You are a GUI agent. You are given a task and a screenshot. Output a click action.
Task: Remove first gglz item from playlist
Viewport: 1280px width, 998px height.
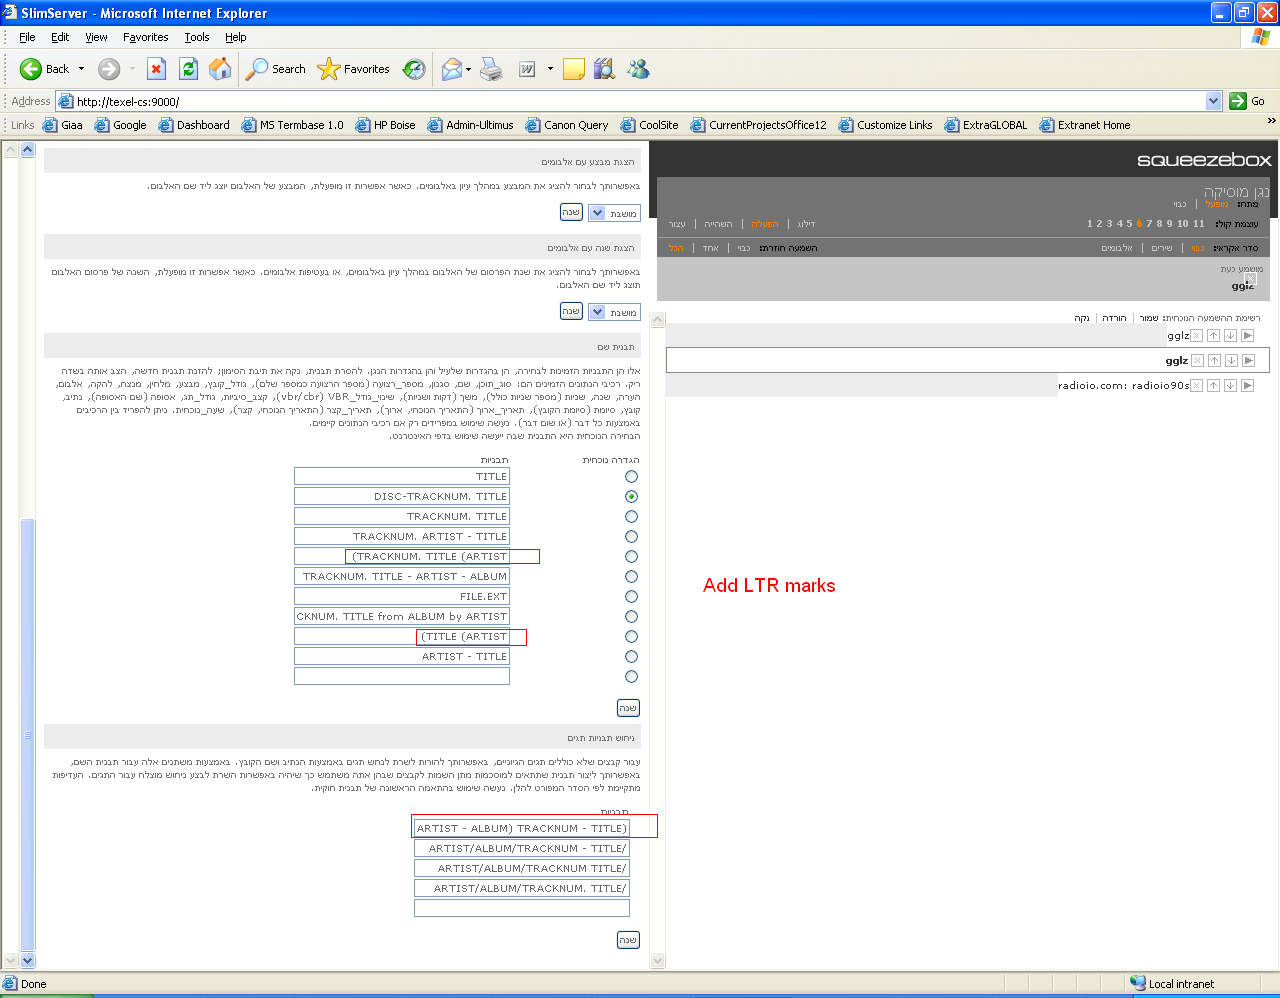[x=1196, y=336]
